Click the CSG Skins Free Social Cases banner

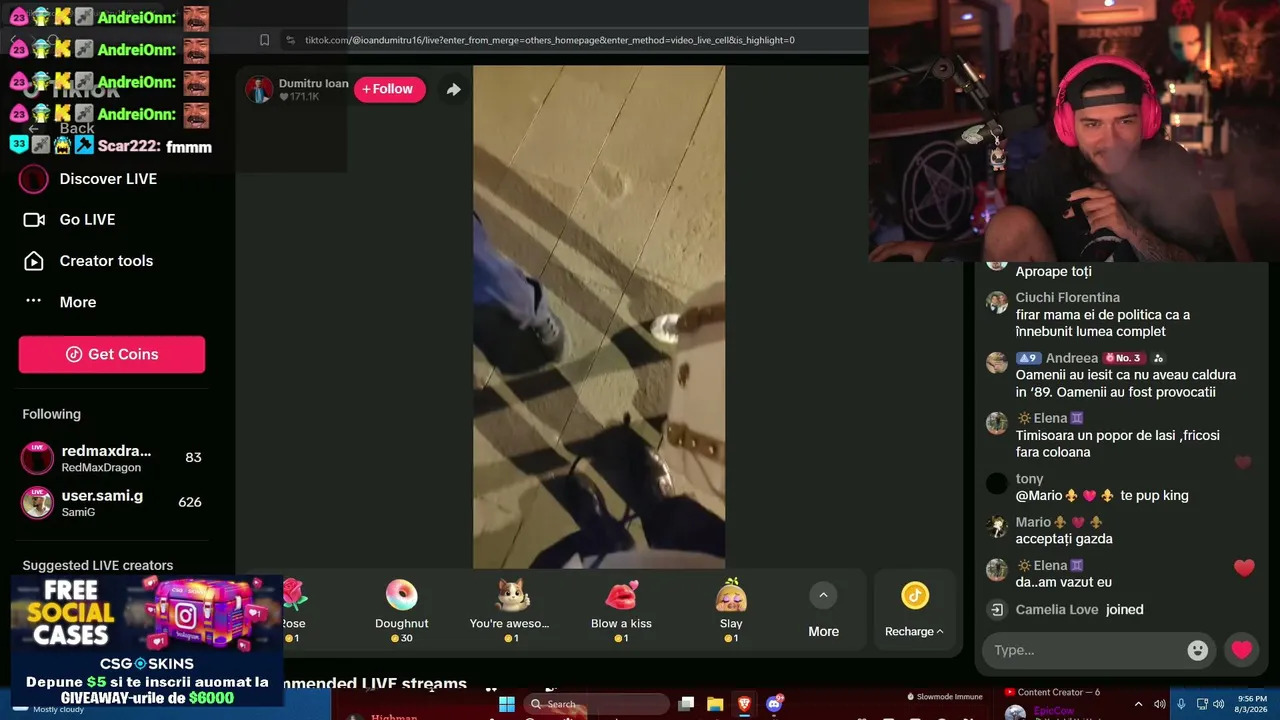pos(147,640)
